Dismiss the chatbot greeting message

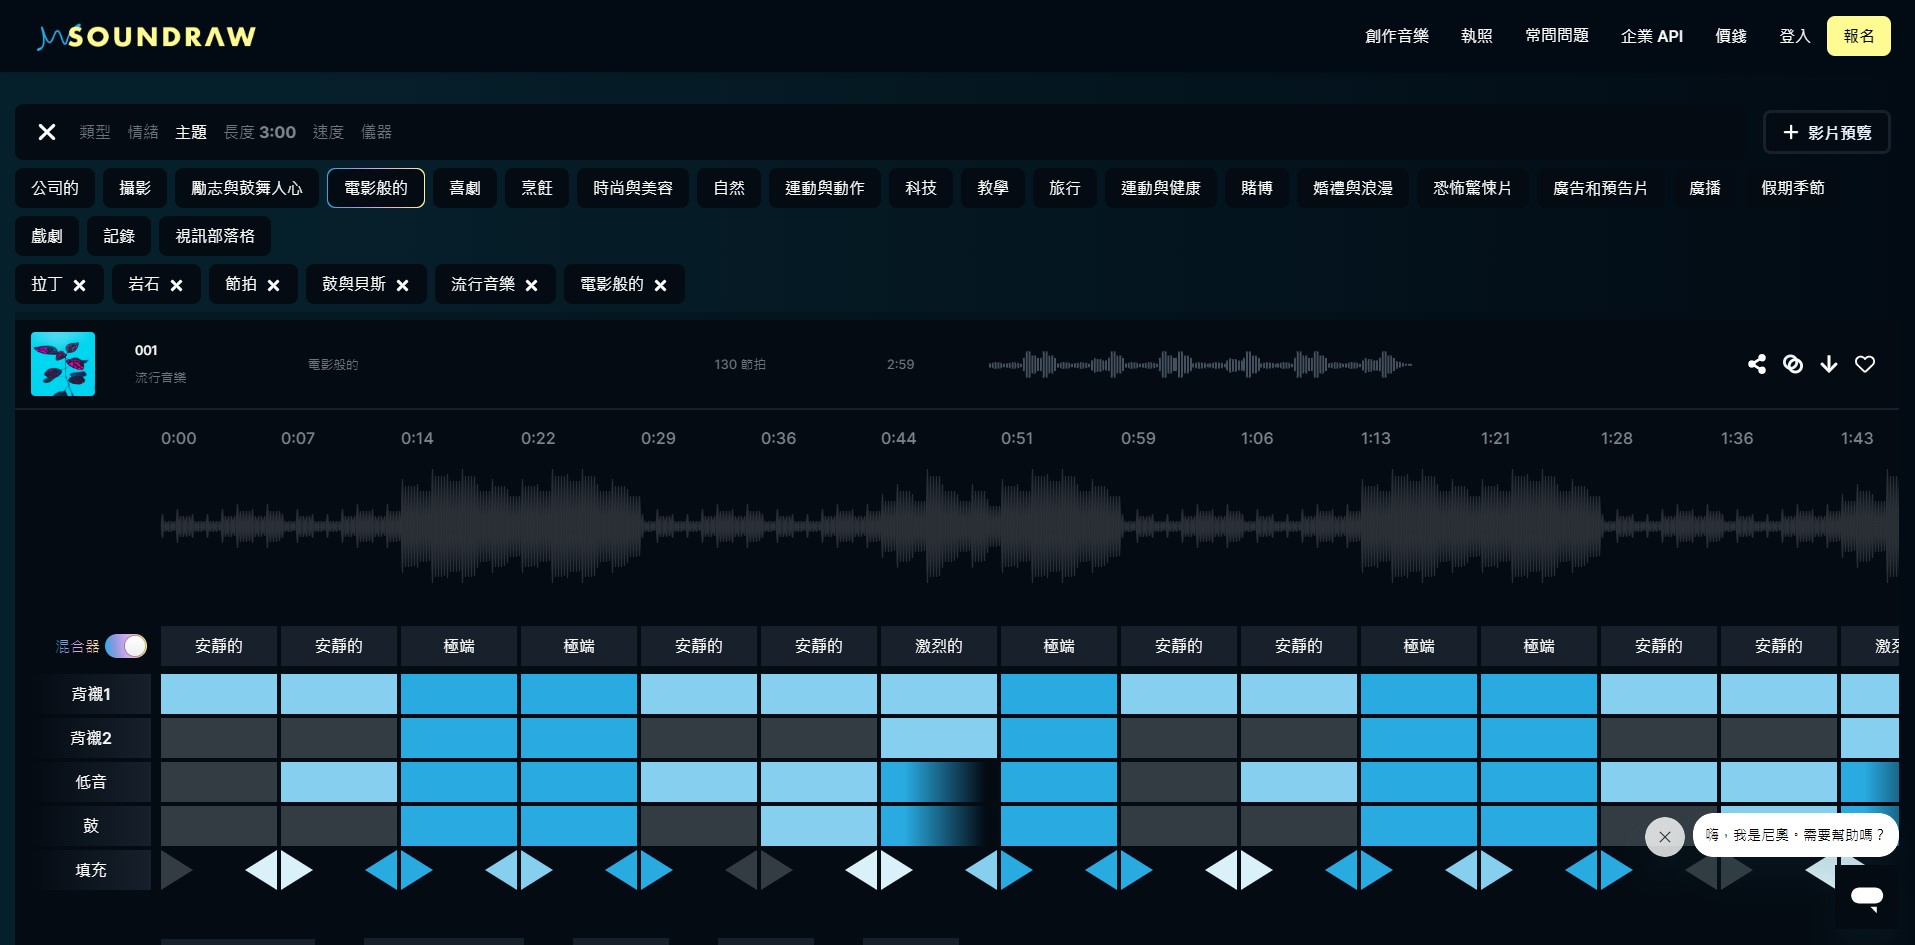(1664, 837)
